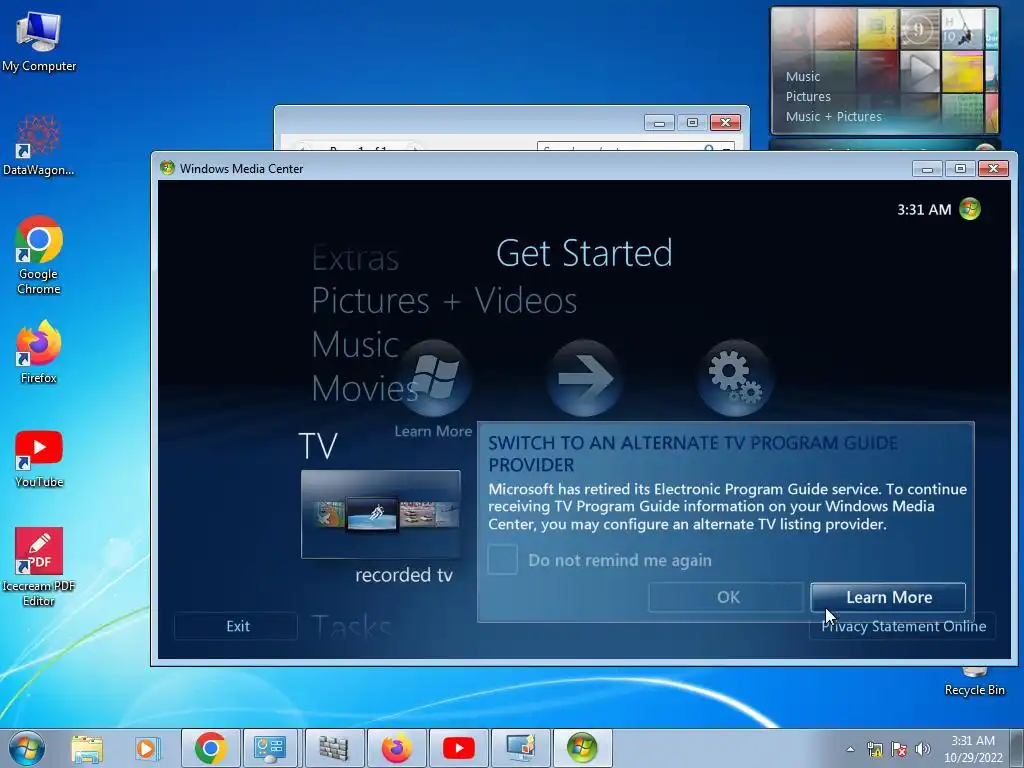Open the Recycle Bin on desktop
The width and height of the screenshot is (1024, 768).
[x=974, y=682]
